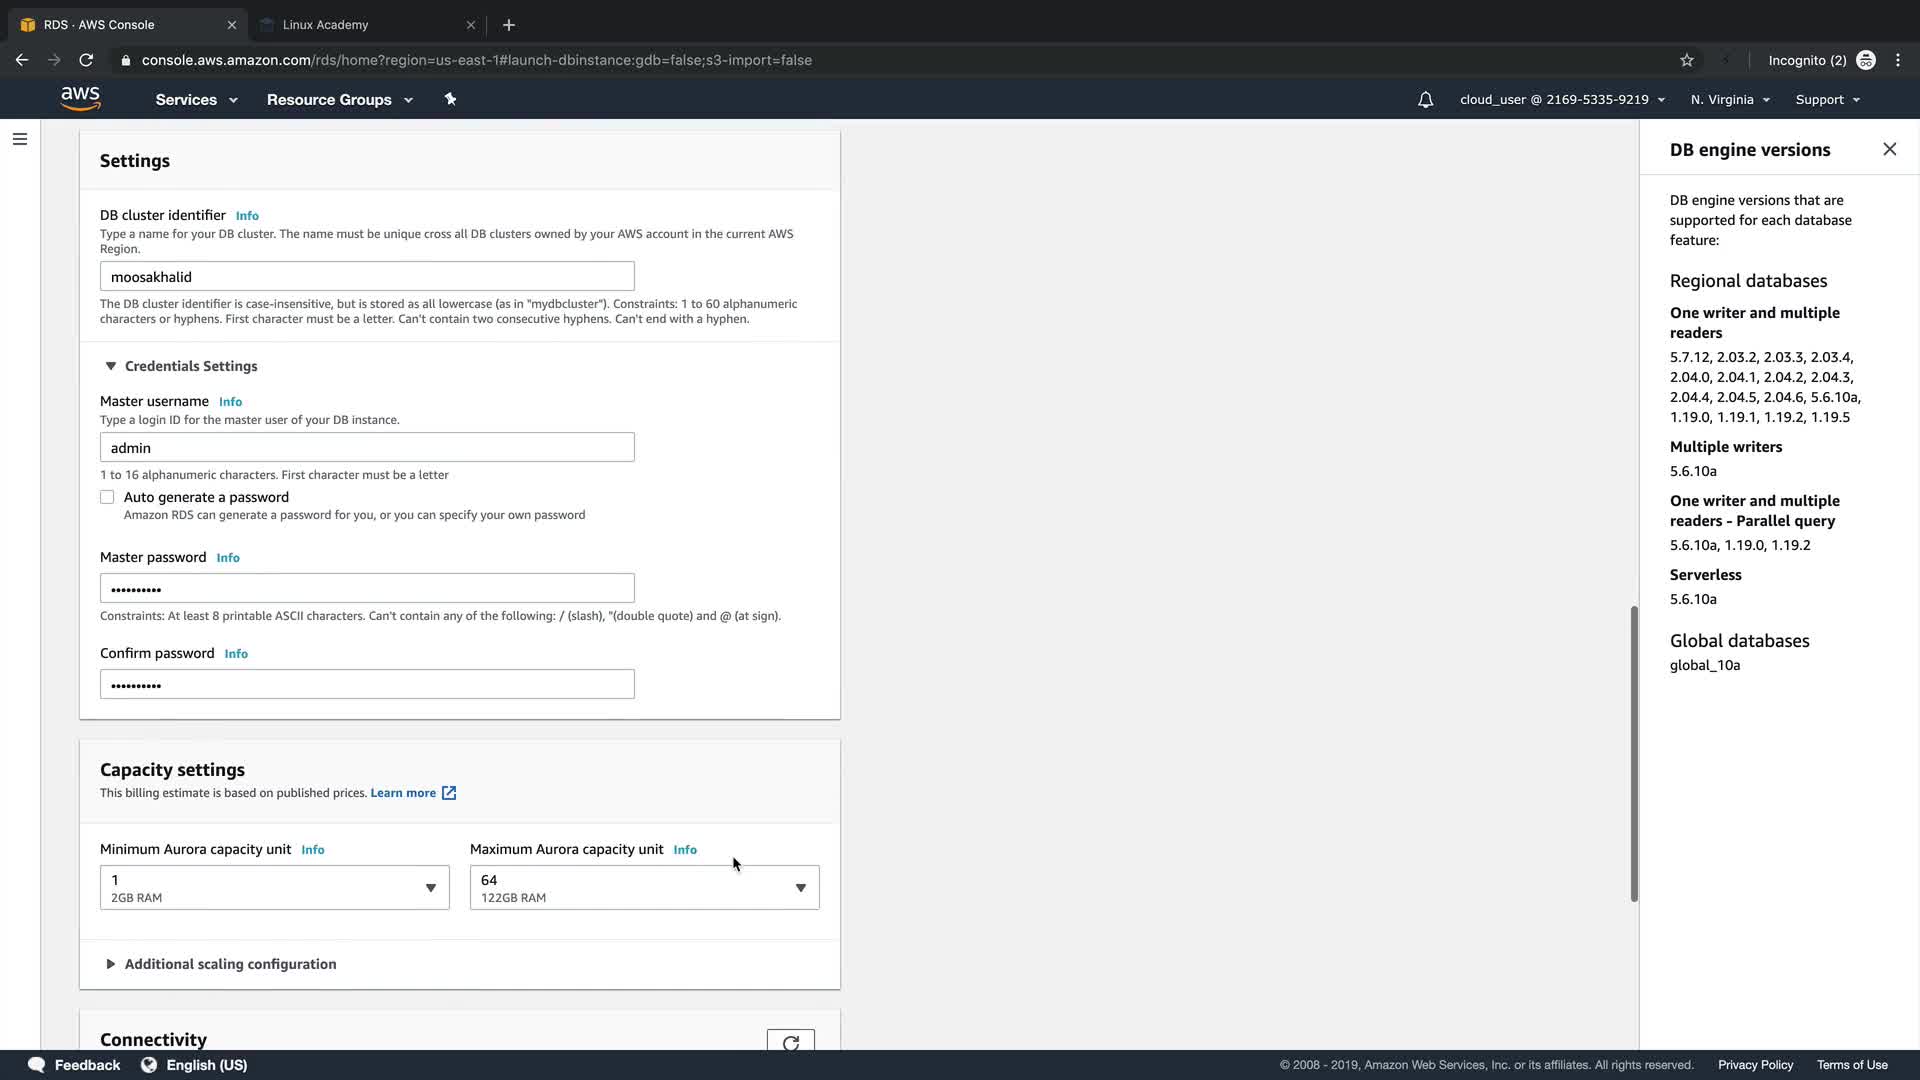Open Maximum Aurora capacity unit dropdown
Viewport: 1920px width, 1080px height.
pyautogui.click(x=644, y=887)
